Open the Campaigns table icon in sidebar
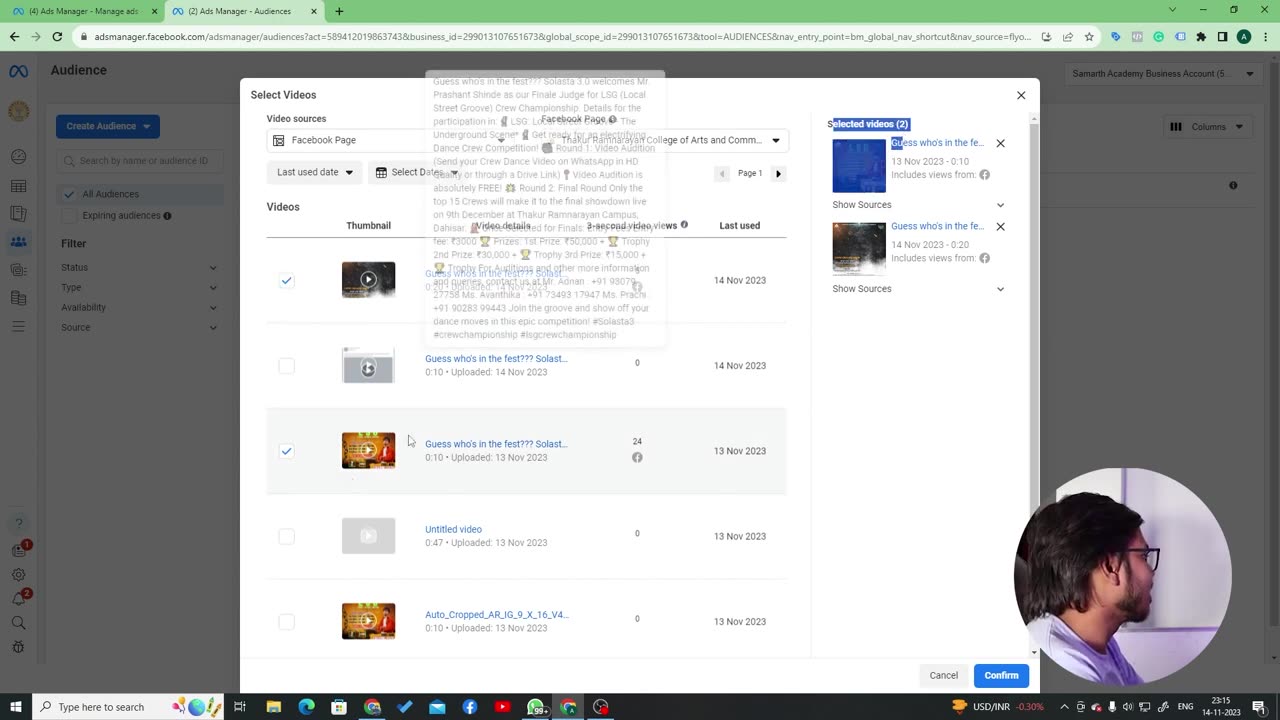Screen dimensions: 1280x720 tap(18, 186)
